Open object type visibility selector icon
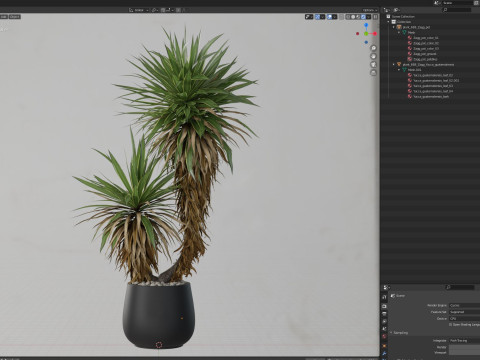Image resolution: width=480 pixels, height=360 pixels. pyautogui.click(x=308, y=17)
